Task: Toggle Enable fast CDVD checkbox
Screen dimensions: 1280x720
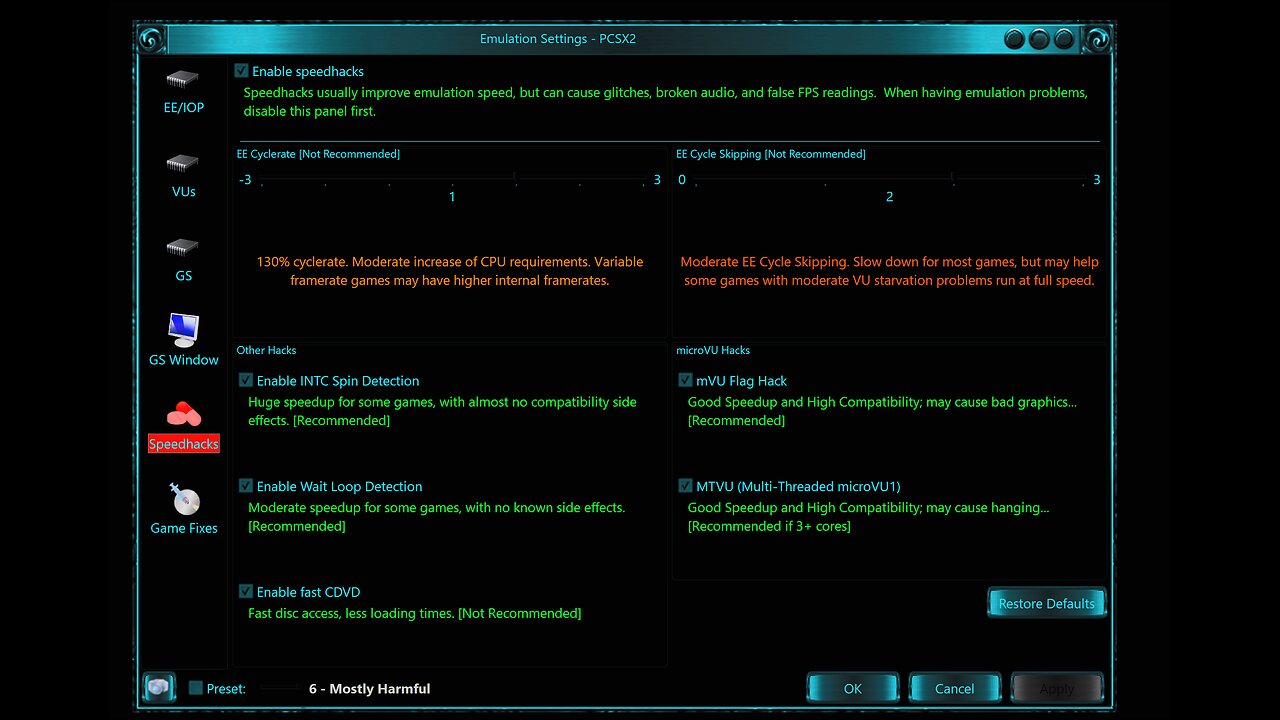Action: click(245, 592)
